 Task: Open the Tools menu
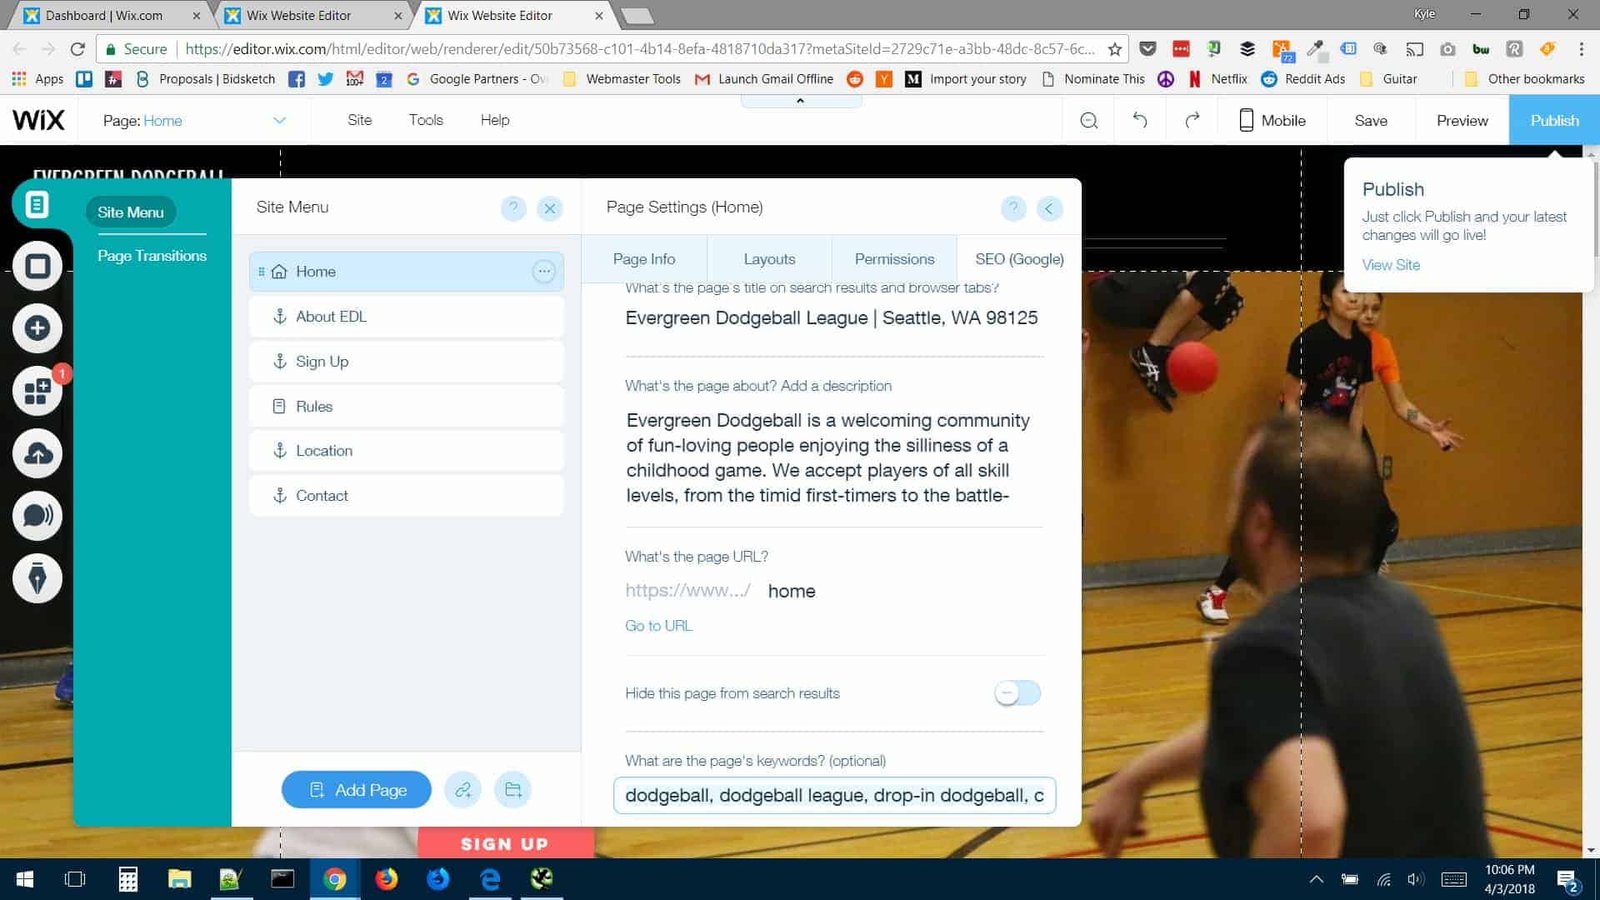point(426,120)
